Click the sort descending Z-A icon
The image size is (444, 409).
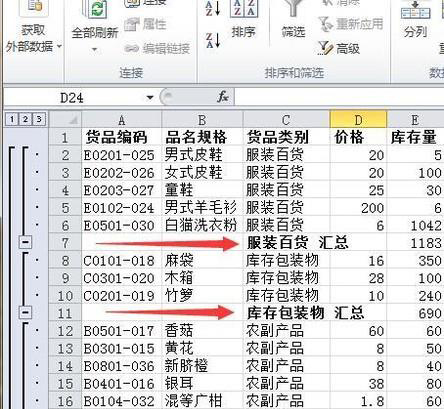point(213,40)
